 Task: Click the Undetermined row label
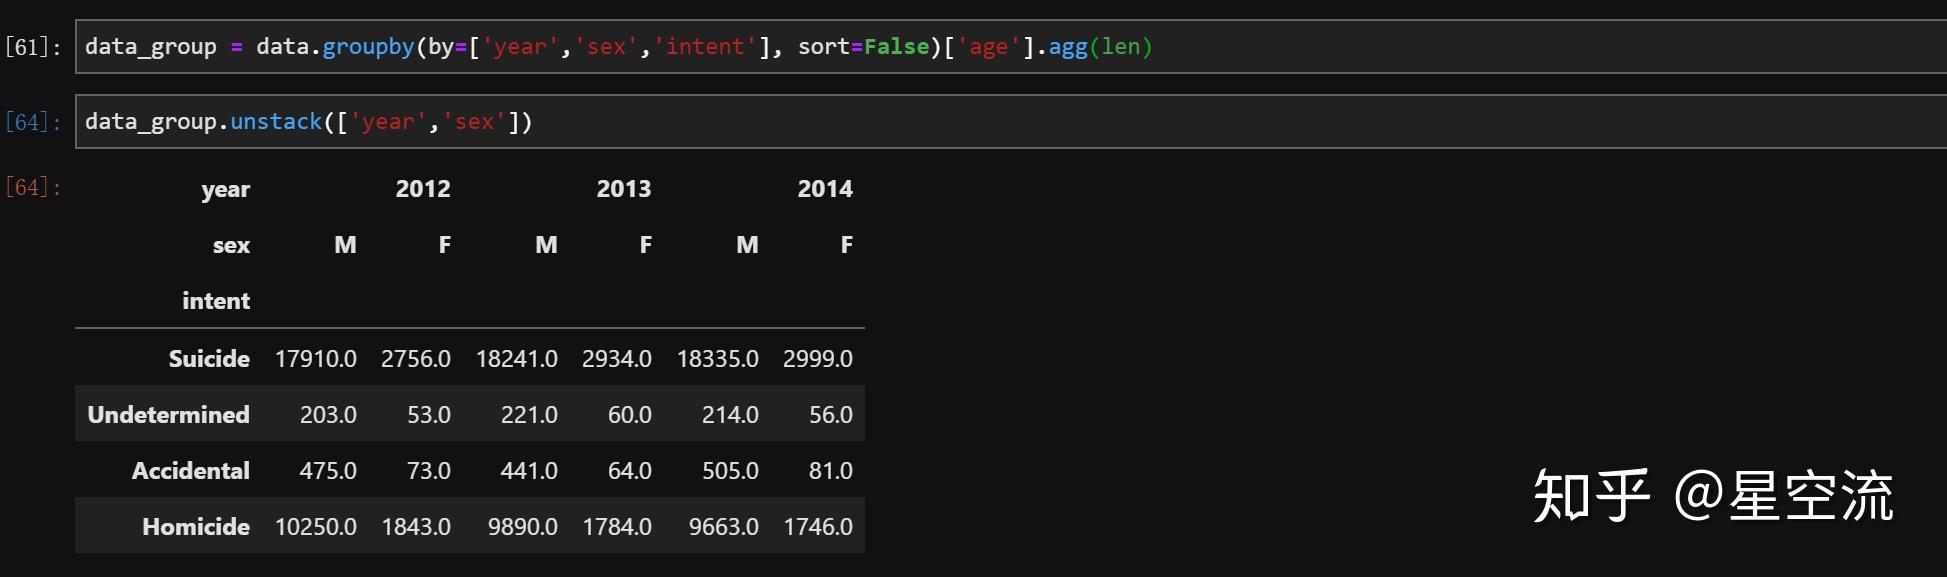(x=168, y=415)
